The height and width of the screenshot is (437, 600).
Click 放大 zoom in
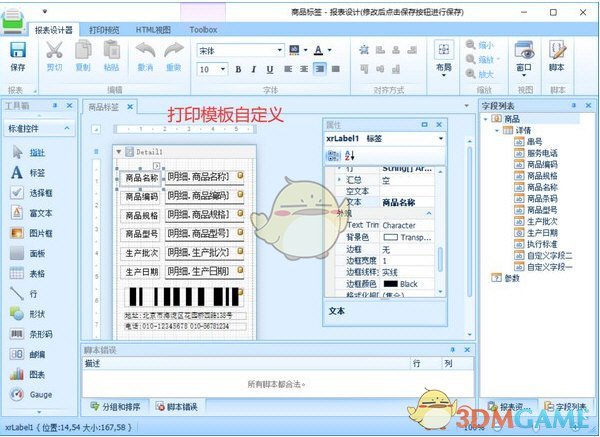point(480,73)
